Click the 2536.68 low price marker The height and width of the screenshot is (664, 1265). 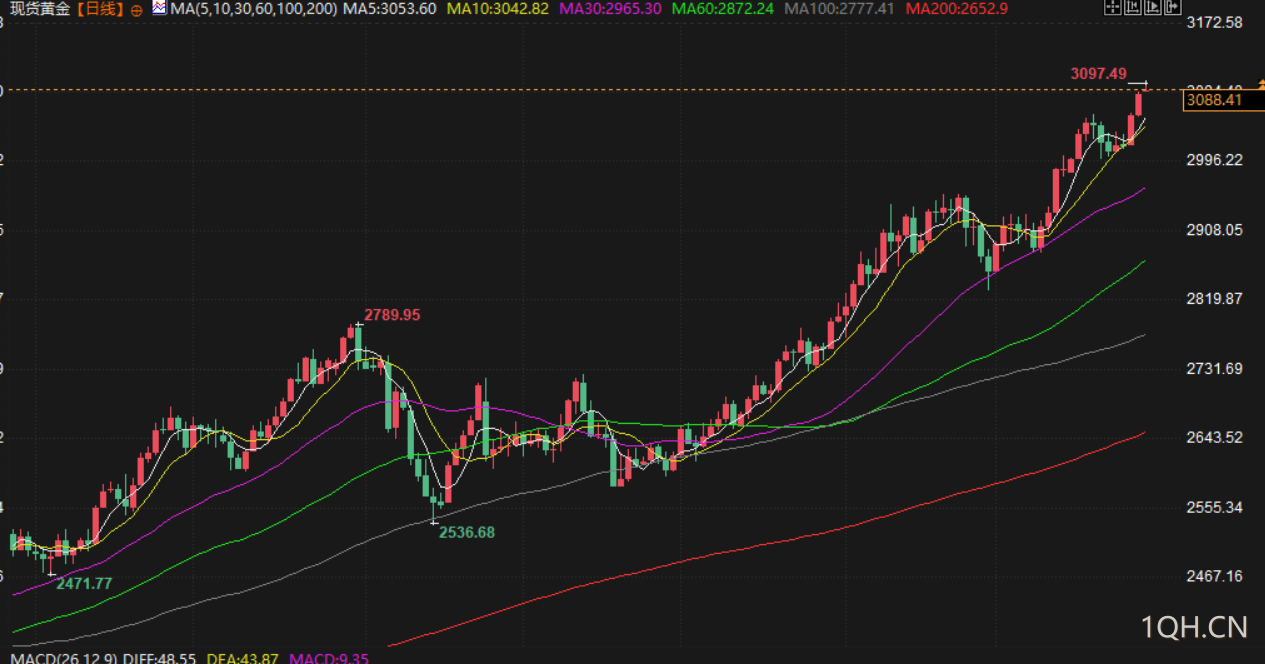click(467, 532)
